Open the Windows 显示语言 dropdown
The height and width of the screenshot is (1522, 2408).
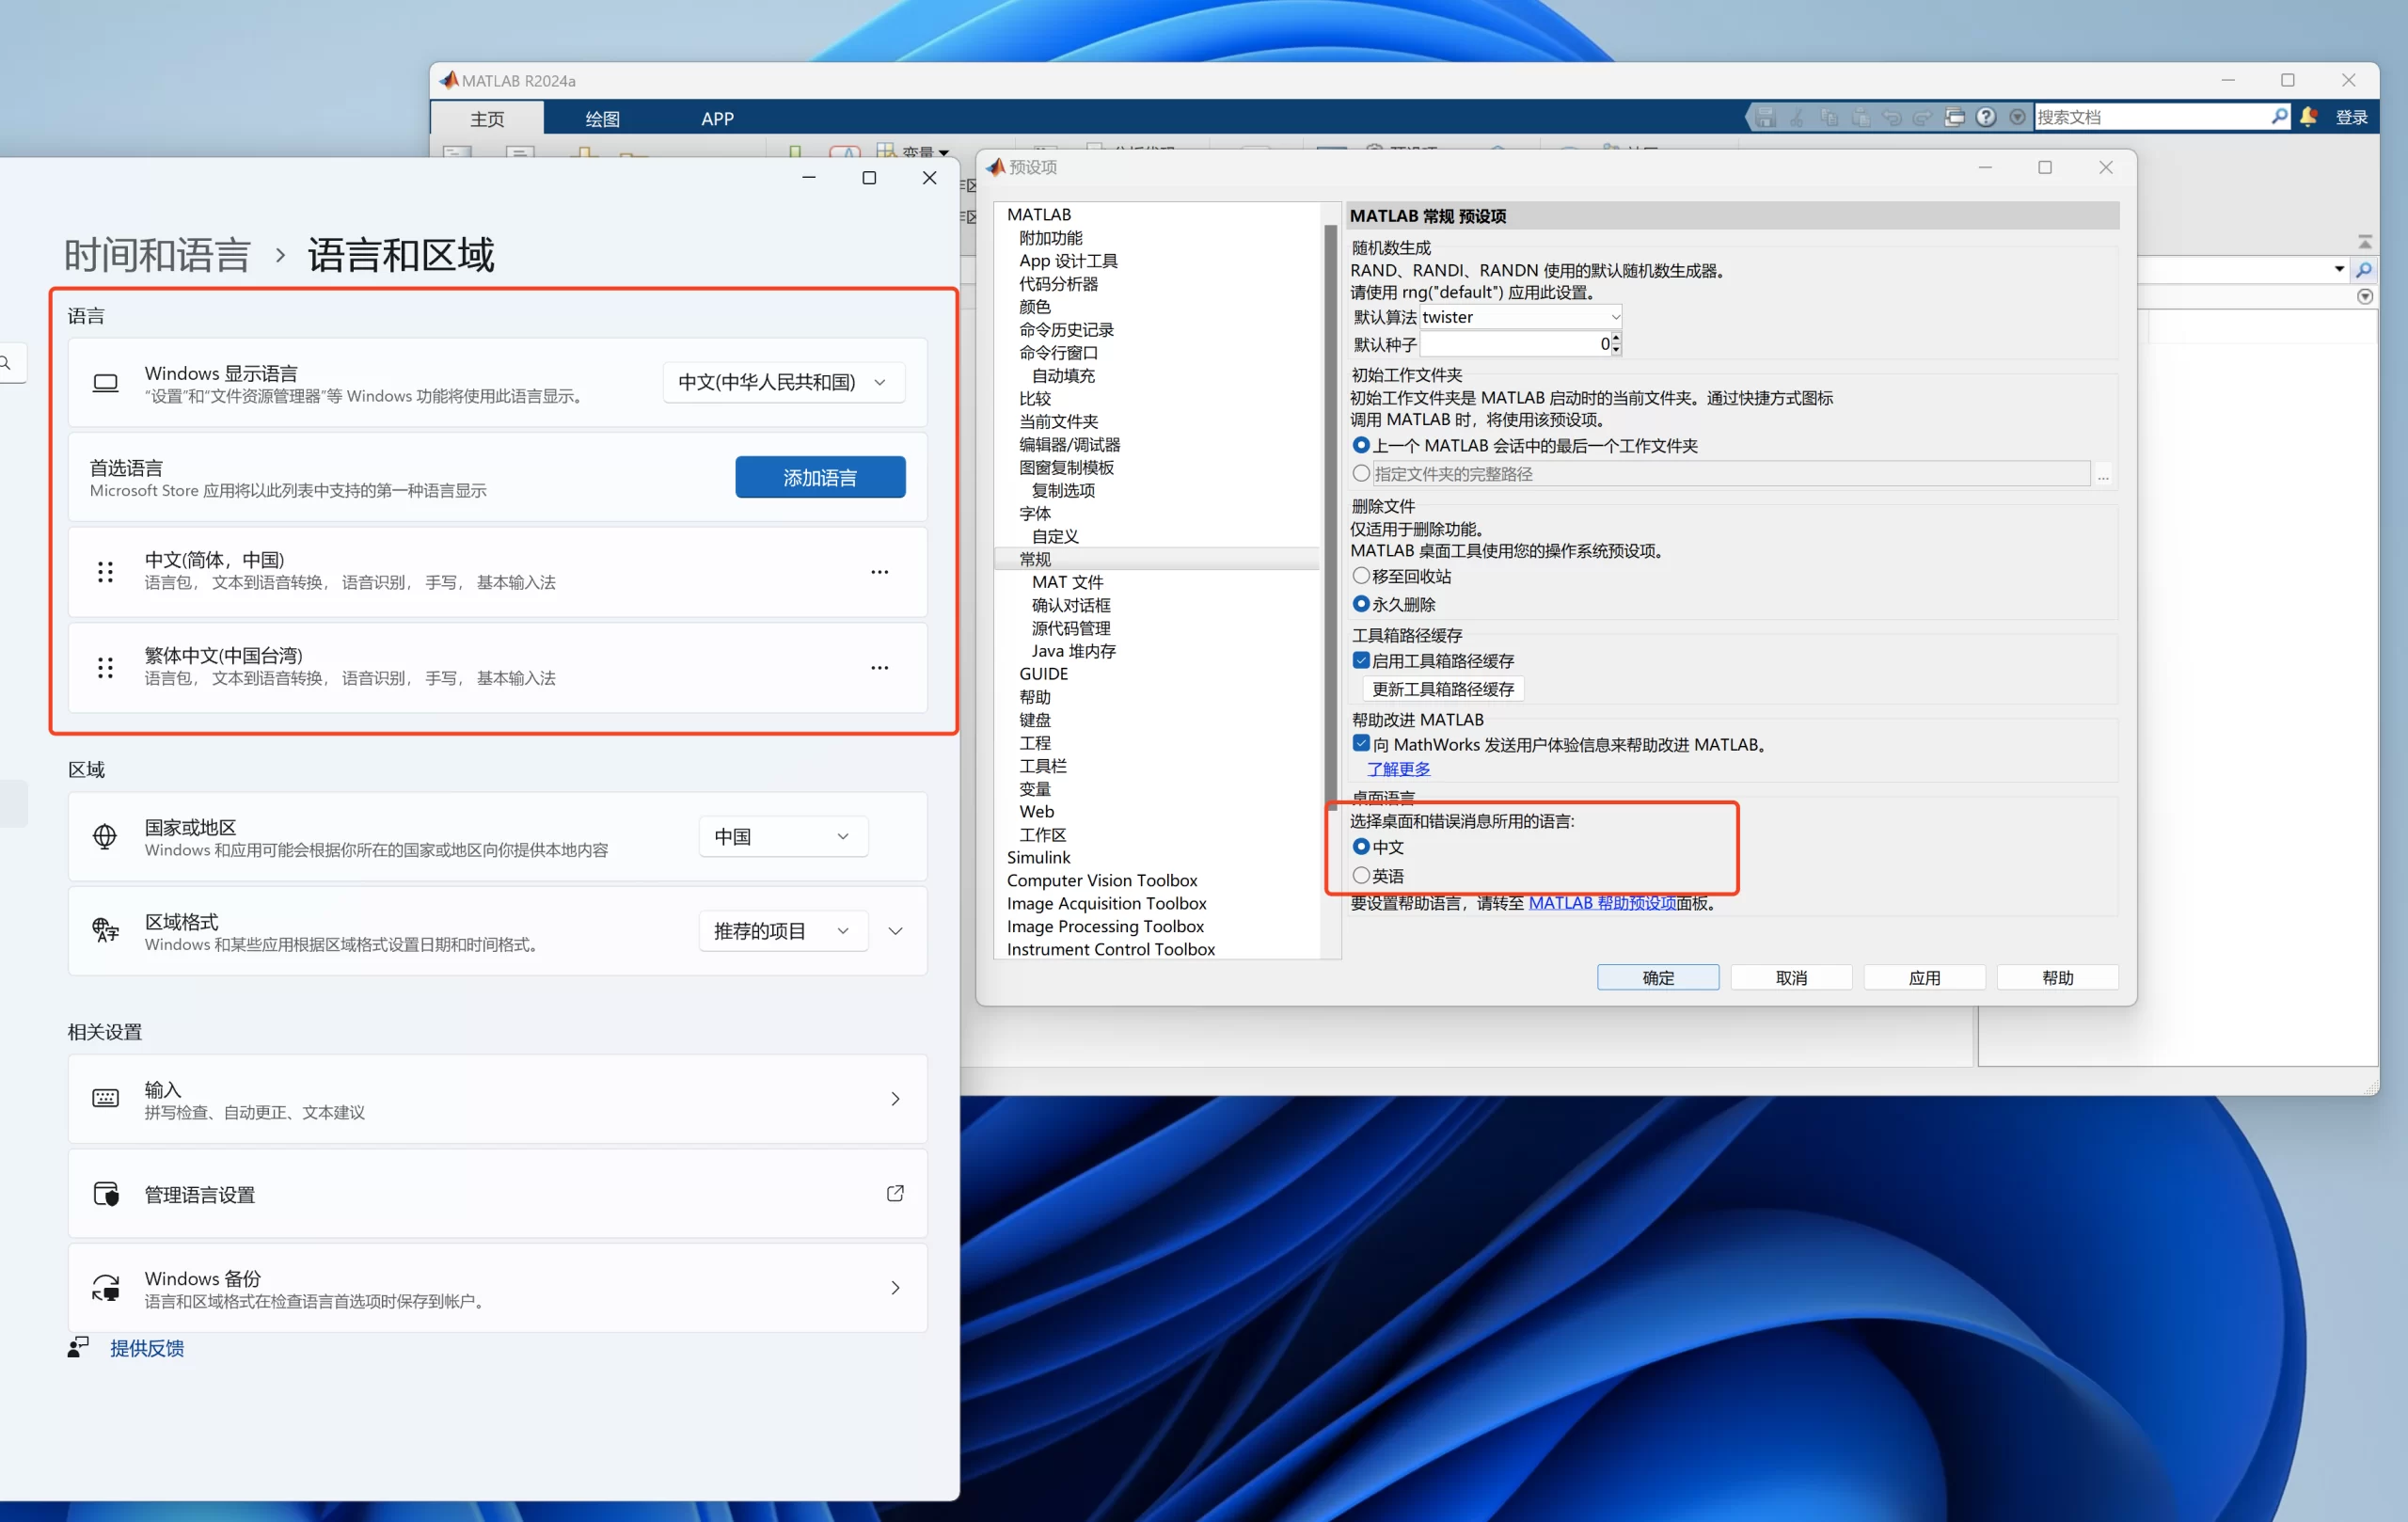click(784, 382)
